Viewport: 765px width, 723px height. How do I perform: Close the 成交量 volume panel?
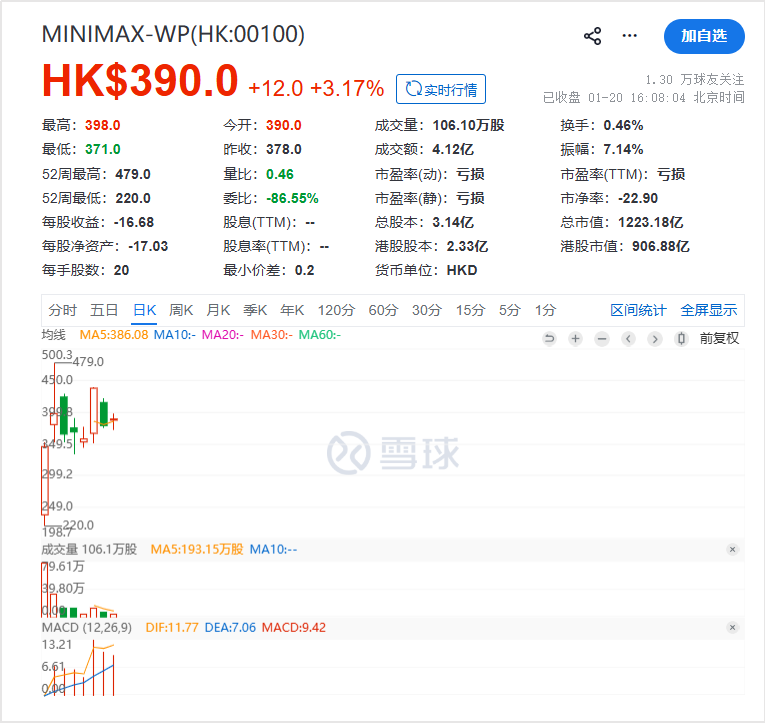(732, 549)
